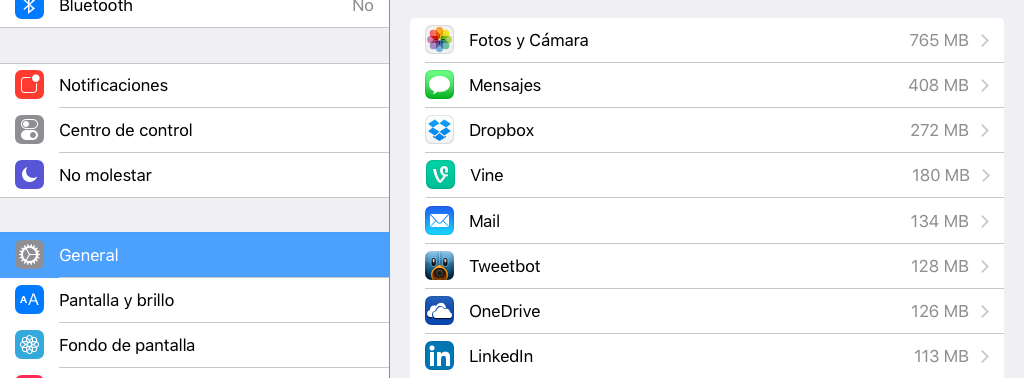The width and height of the screenshot is (1024, 378).
Task: Click the 272 MB storage value
Action: tap(939, 131)
